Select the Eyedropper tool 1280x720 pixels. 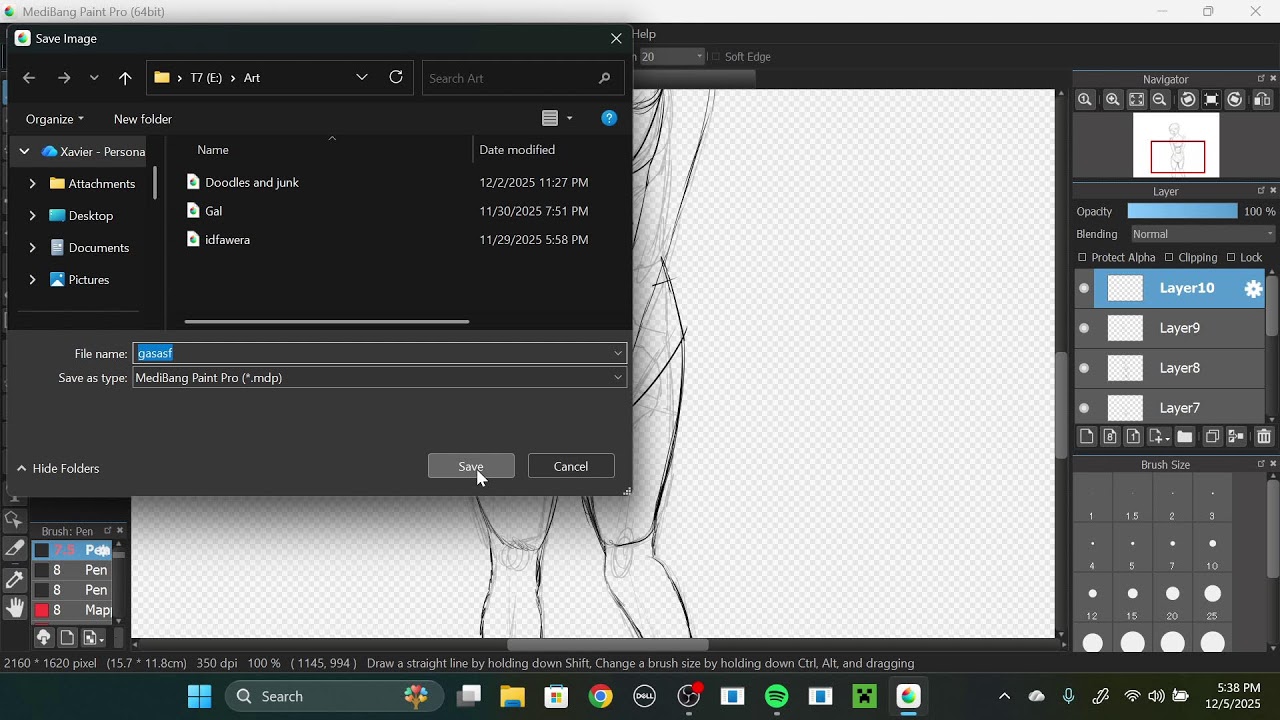click(14, 579)
